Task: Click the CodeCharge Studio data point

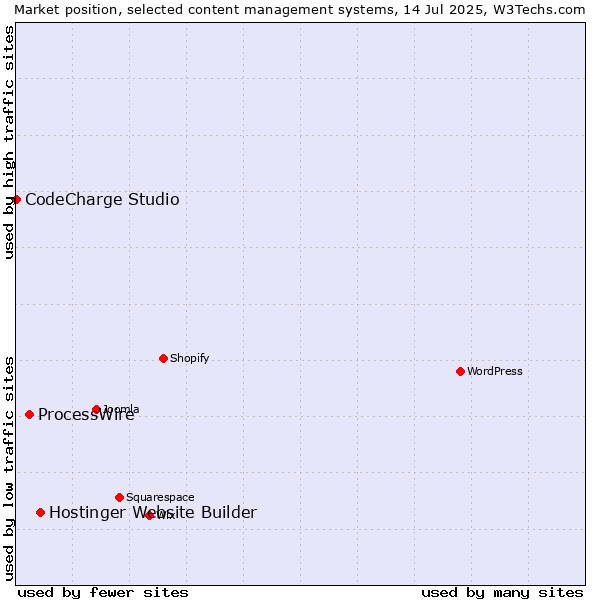Action: [16, 199]
